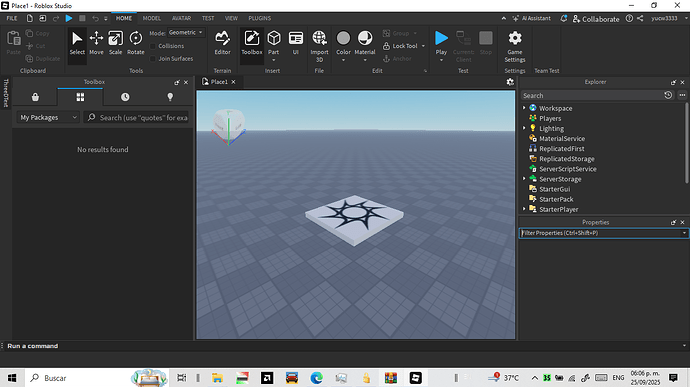Toggle the Toolbox panel button

(x=252, y=43)
